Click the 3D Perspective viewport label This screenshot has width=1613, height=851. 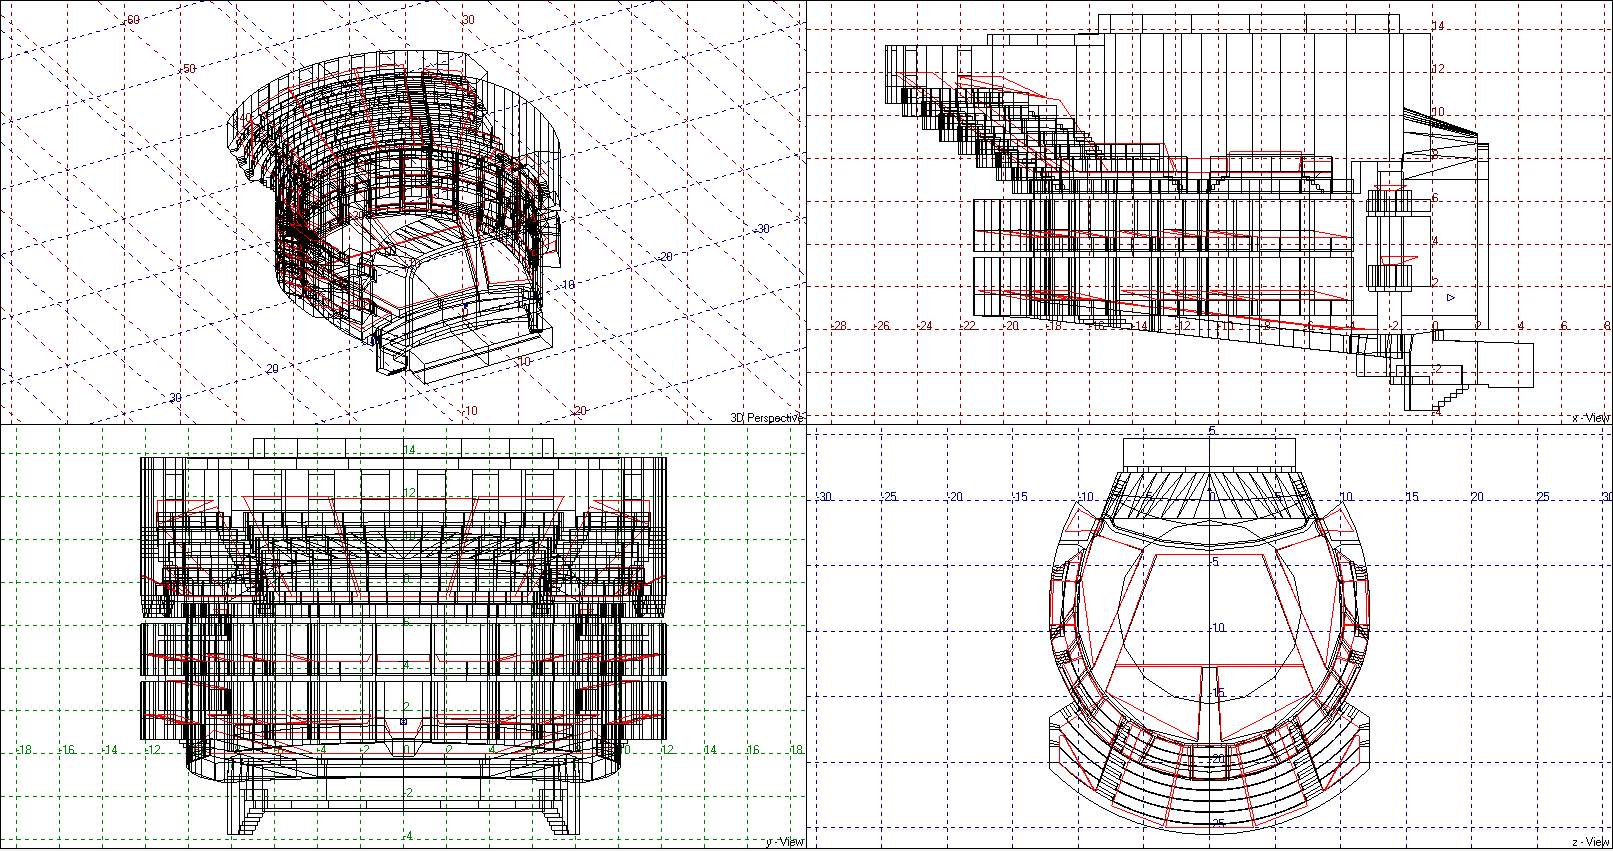766,417
